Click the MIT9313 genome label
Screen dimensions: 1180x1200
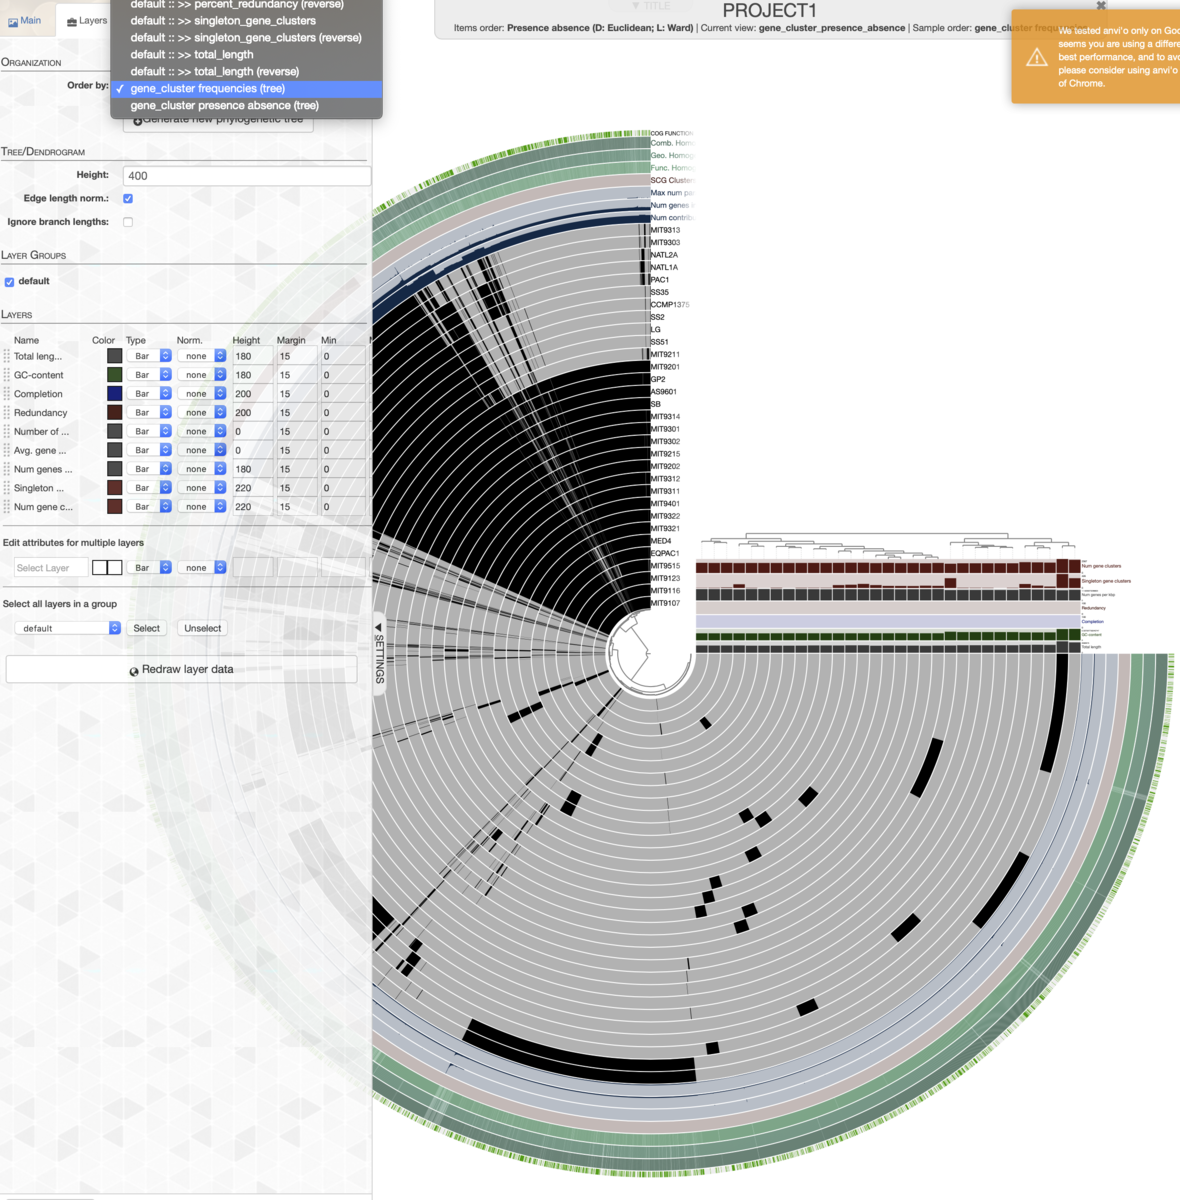pos(665,230)
